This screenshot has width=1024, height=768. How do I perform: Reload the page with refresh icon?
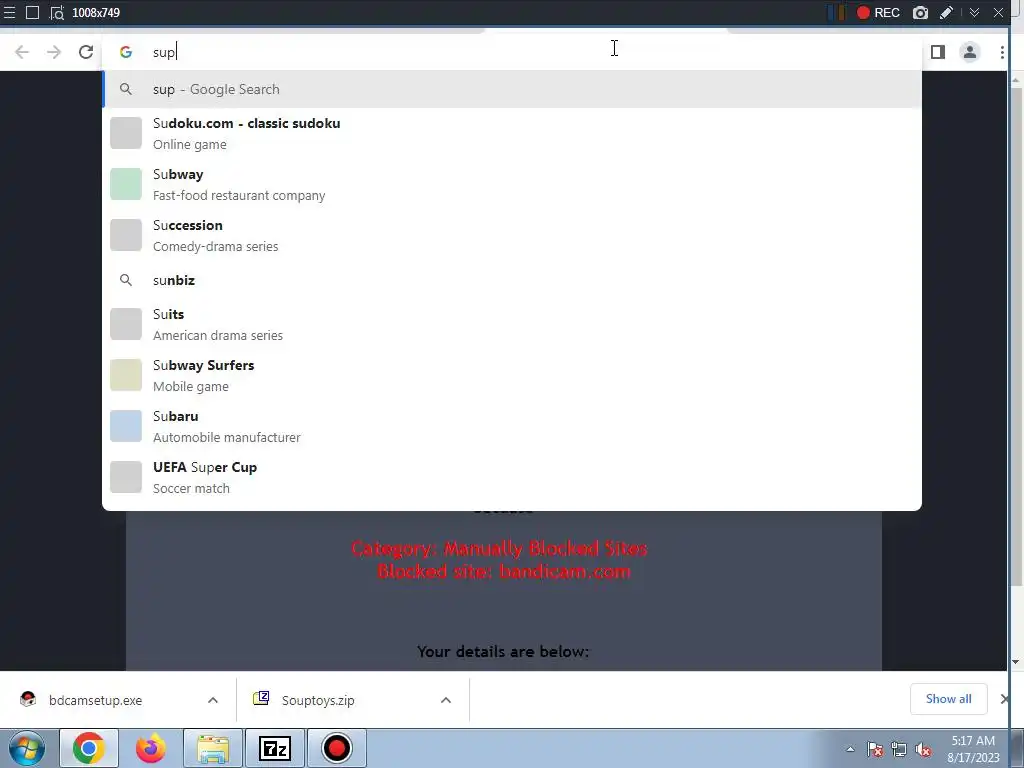[86, 52]
